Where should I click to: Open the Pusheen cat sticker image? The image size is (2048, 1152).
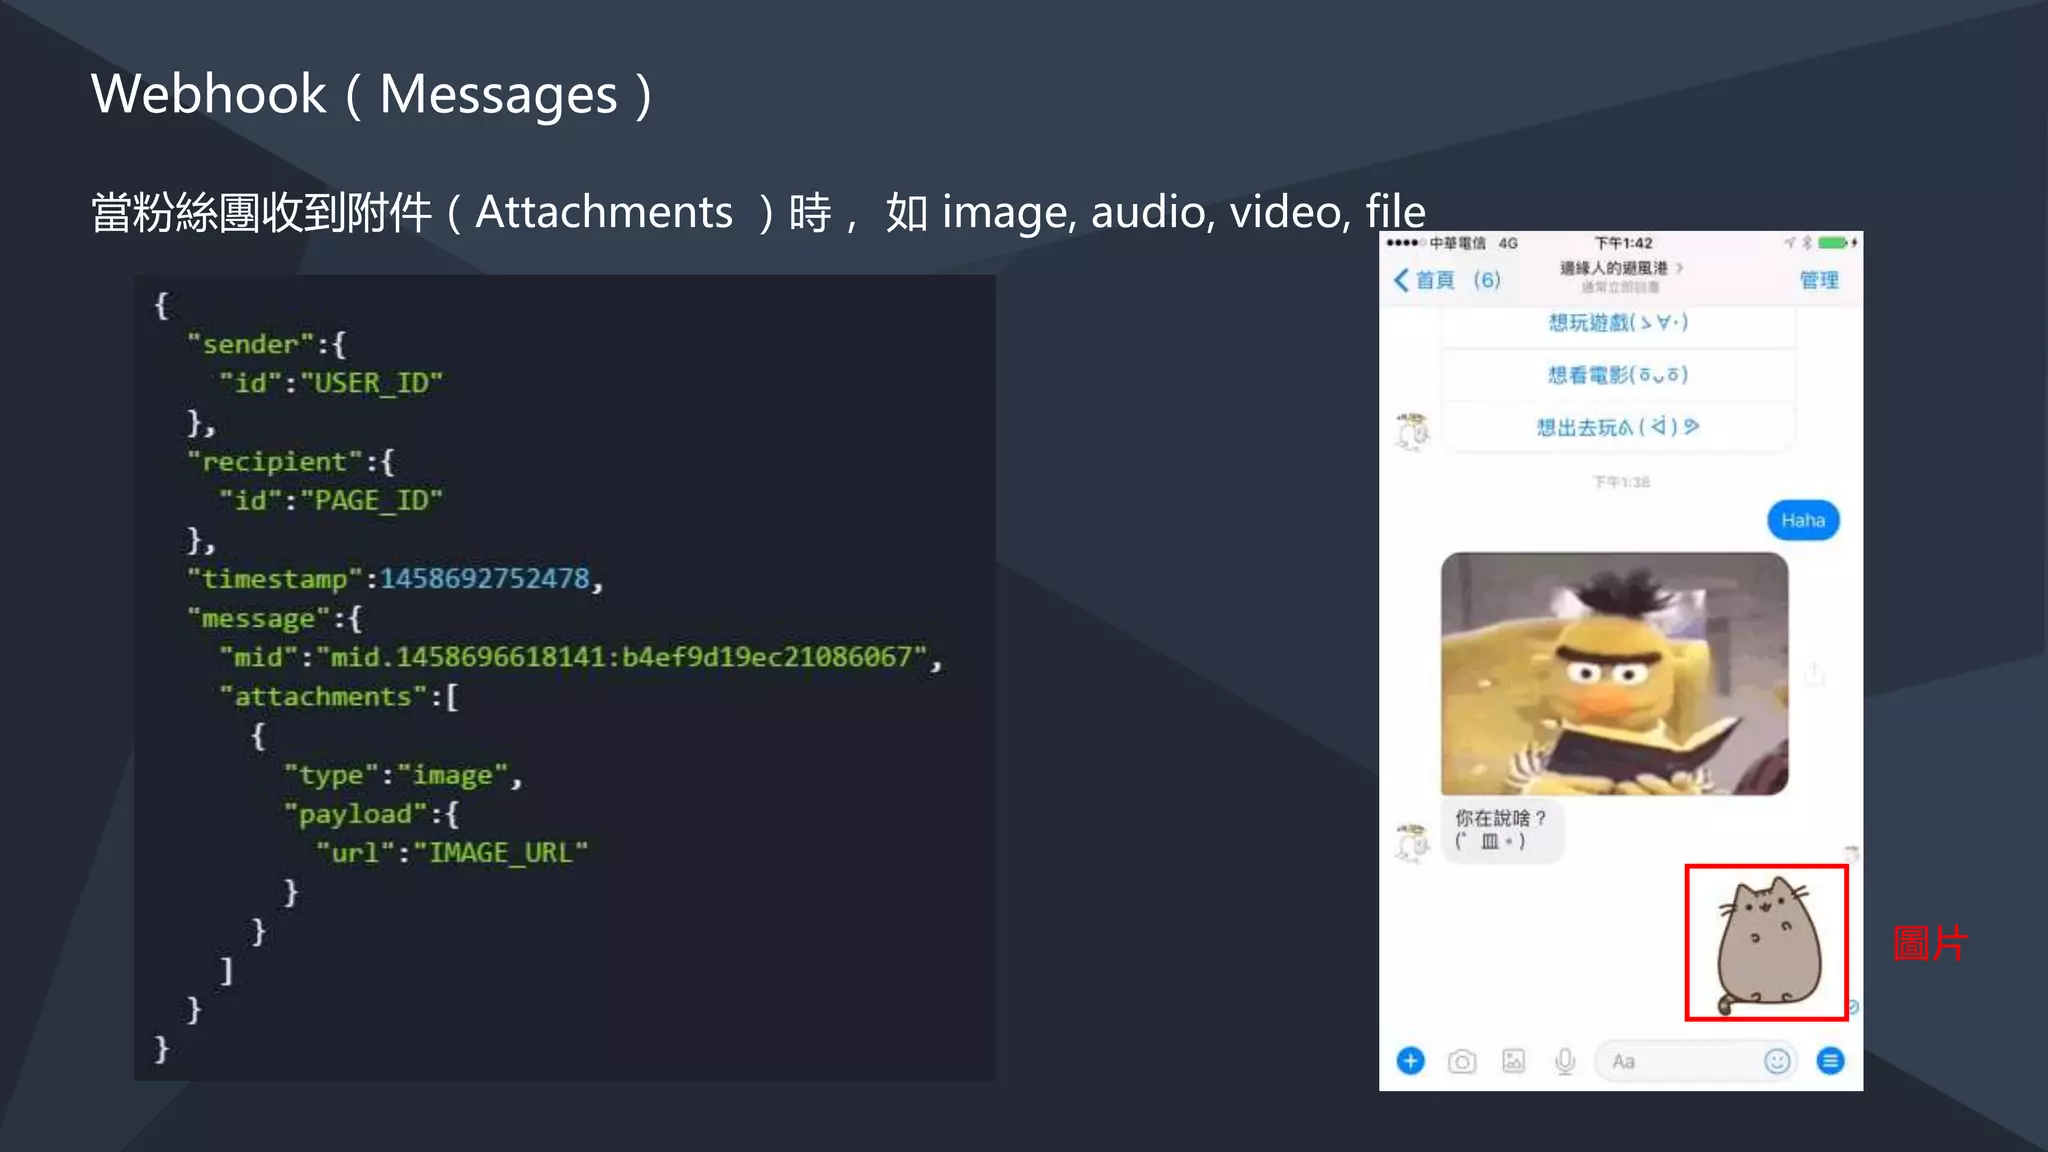pos(1767,944)
